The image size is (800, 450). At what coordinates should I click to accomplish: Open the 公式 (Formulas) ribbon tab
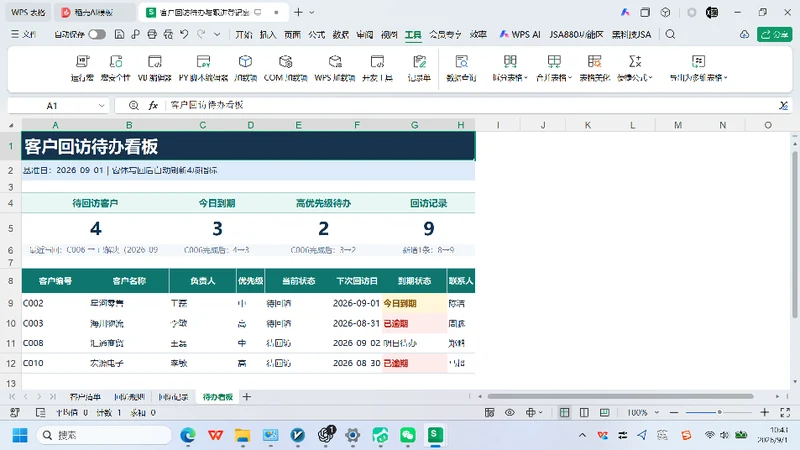coord(316,34)
